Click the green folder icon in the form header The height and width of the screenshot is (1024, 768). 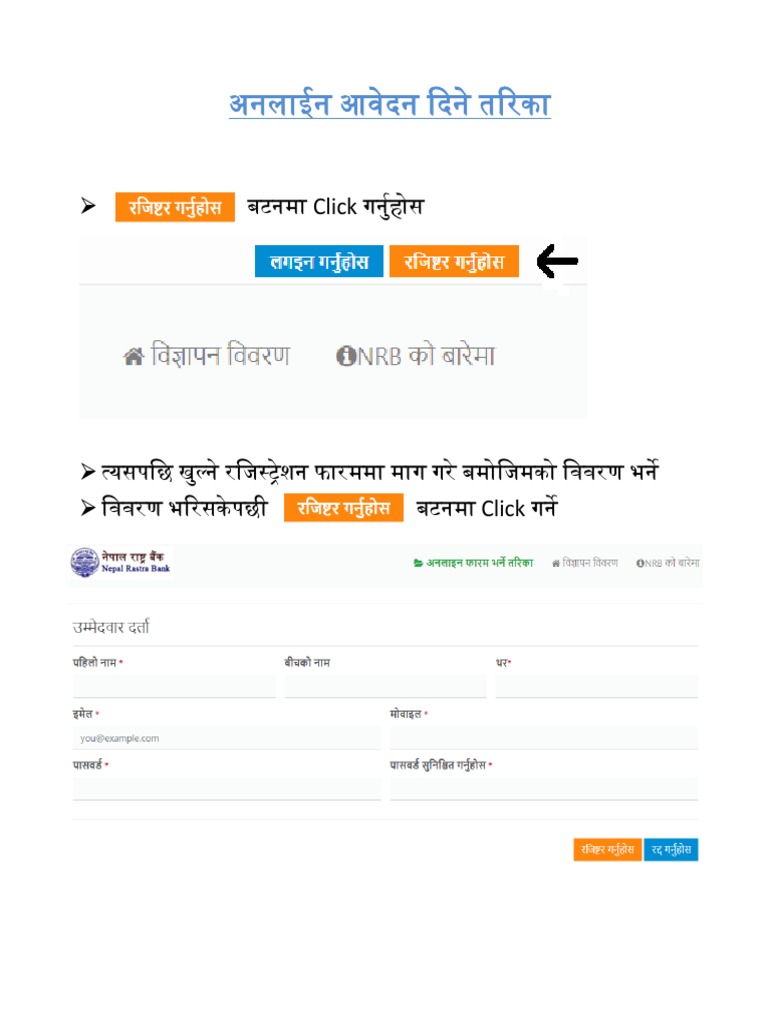pyautogui.click(x=418, y=563)
